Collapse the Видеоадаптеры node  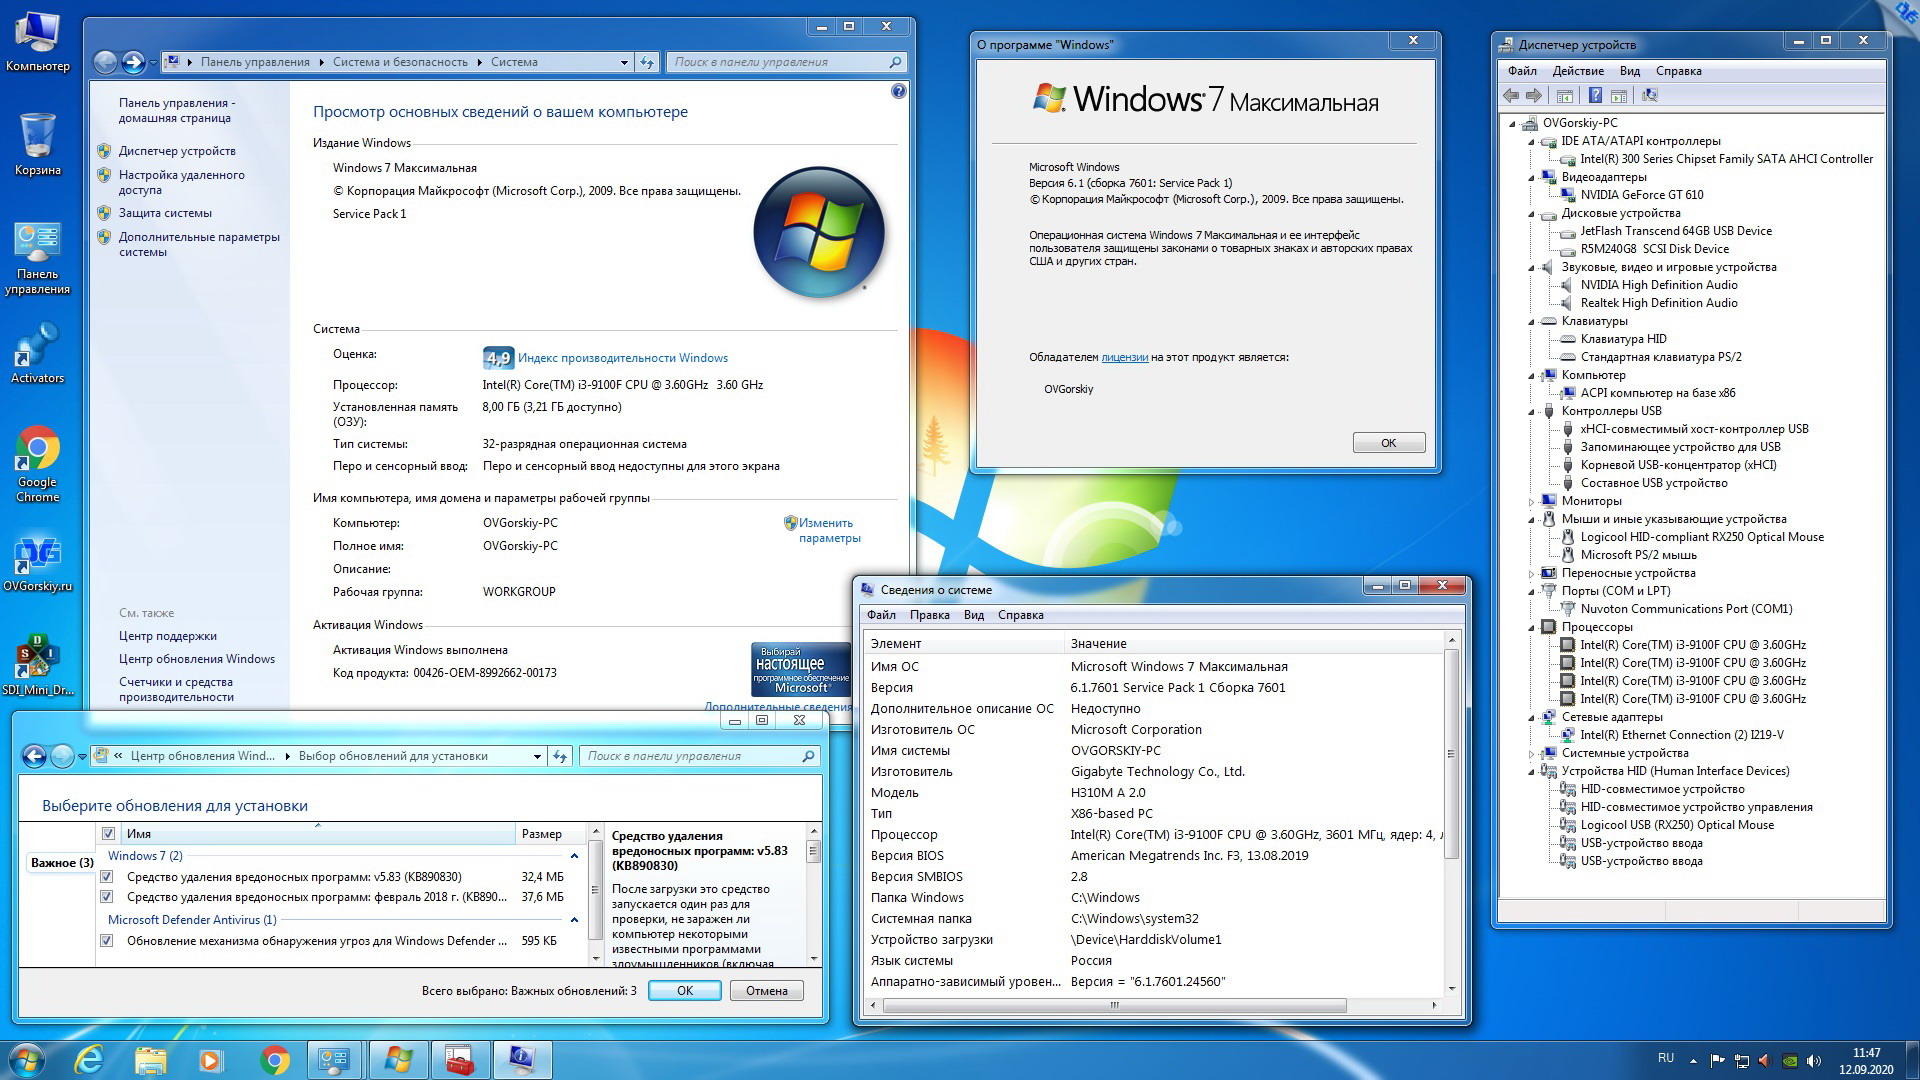coord(1531,178)
